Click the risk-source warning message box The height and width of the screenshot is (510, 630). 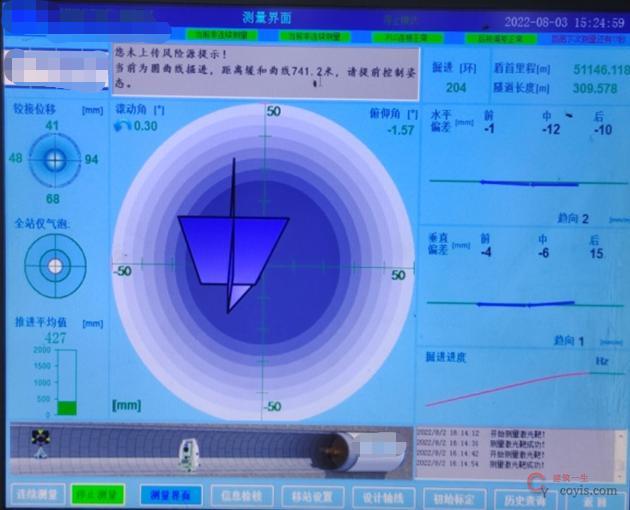tap(266, 72)
